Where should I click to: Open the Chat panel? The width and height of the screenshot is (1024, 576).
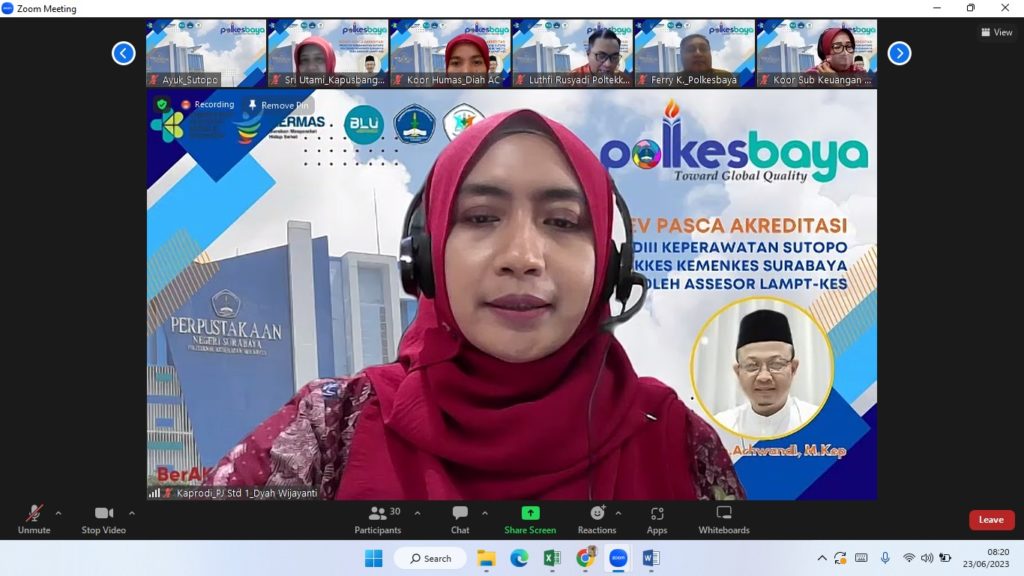point(460,520)
